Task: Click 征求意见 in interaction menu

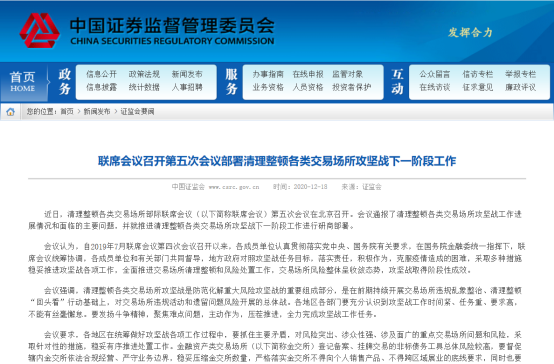Action: pyautogui.click(x=478, y=87)
